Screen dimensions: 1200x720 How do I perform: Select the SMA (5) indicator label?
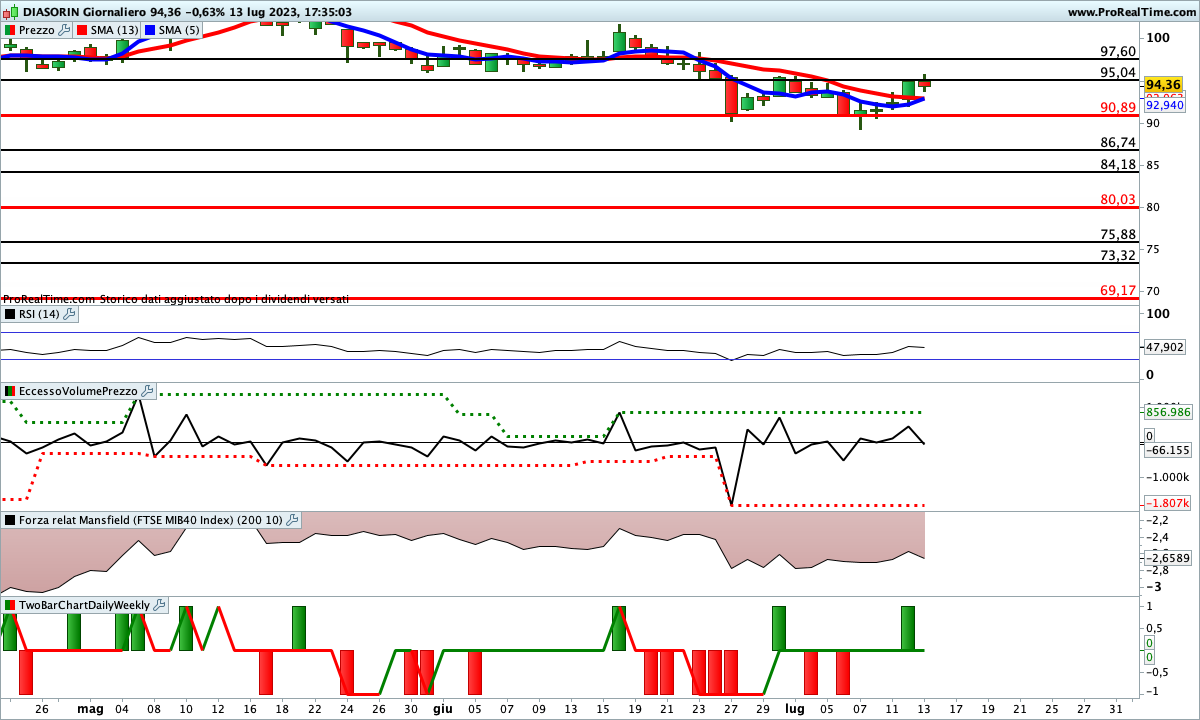pos(179,30)
